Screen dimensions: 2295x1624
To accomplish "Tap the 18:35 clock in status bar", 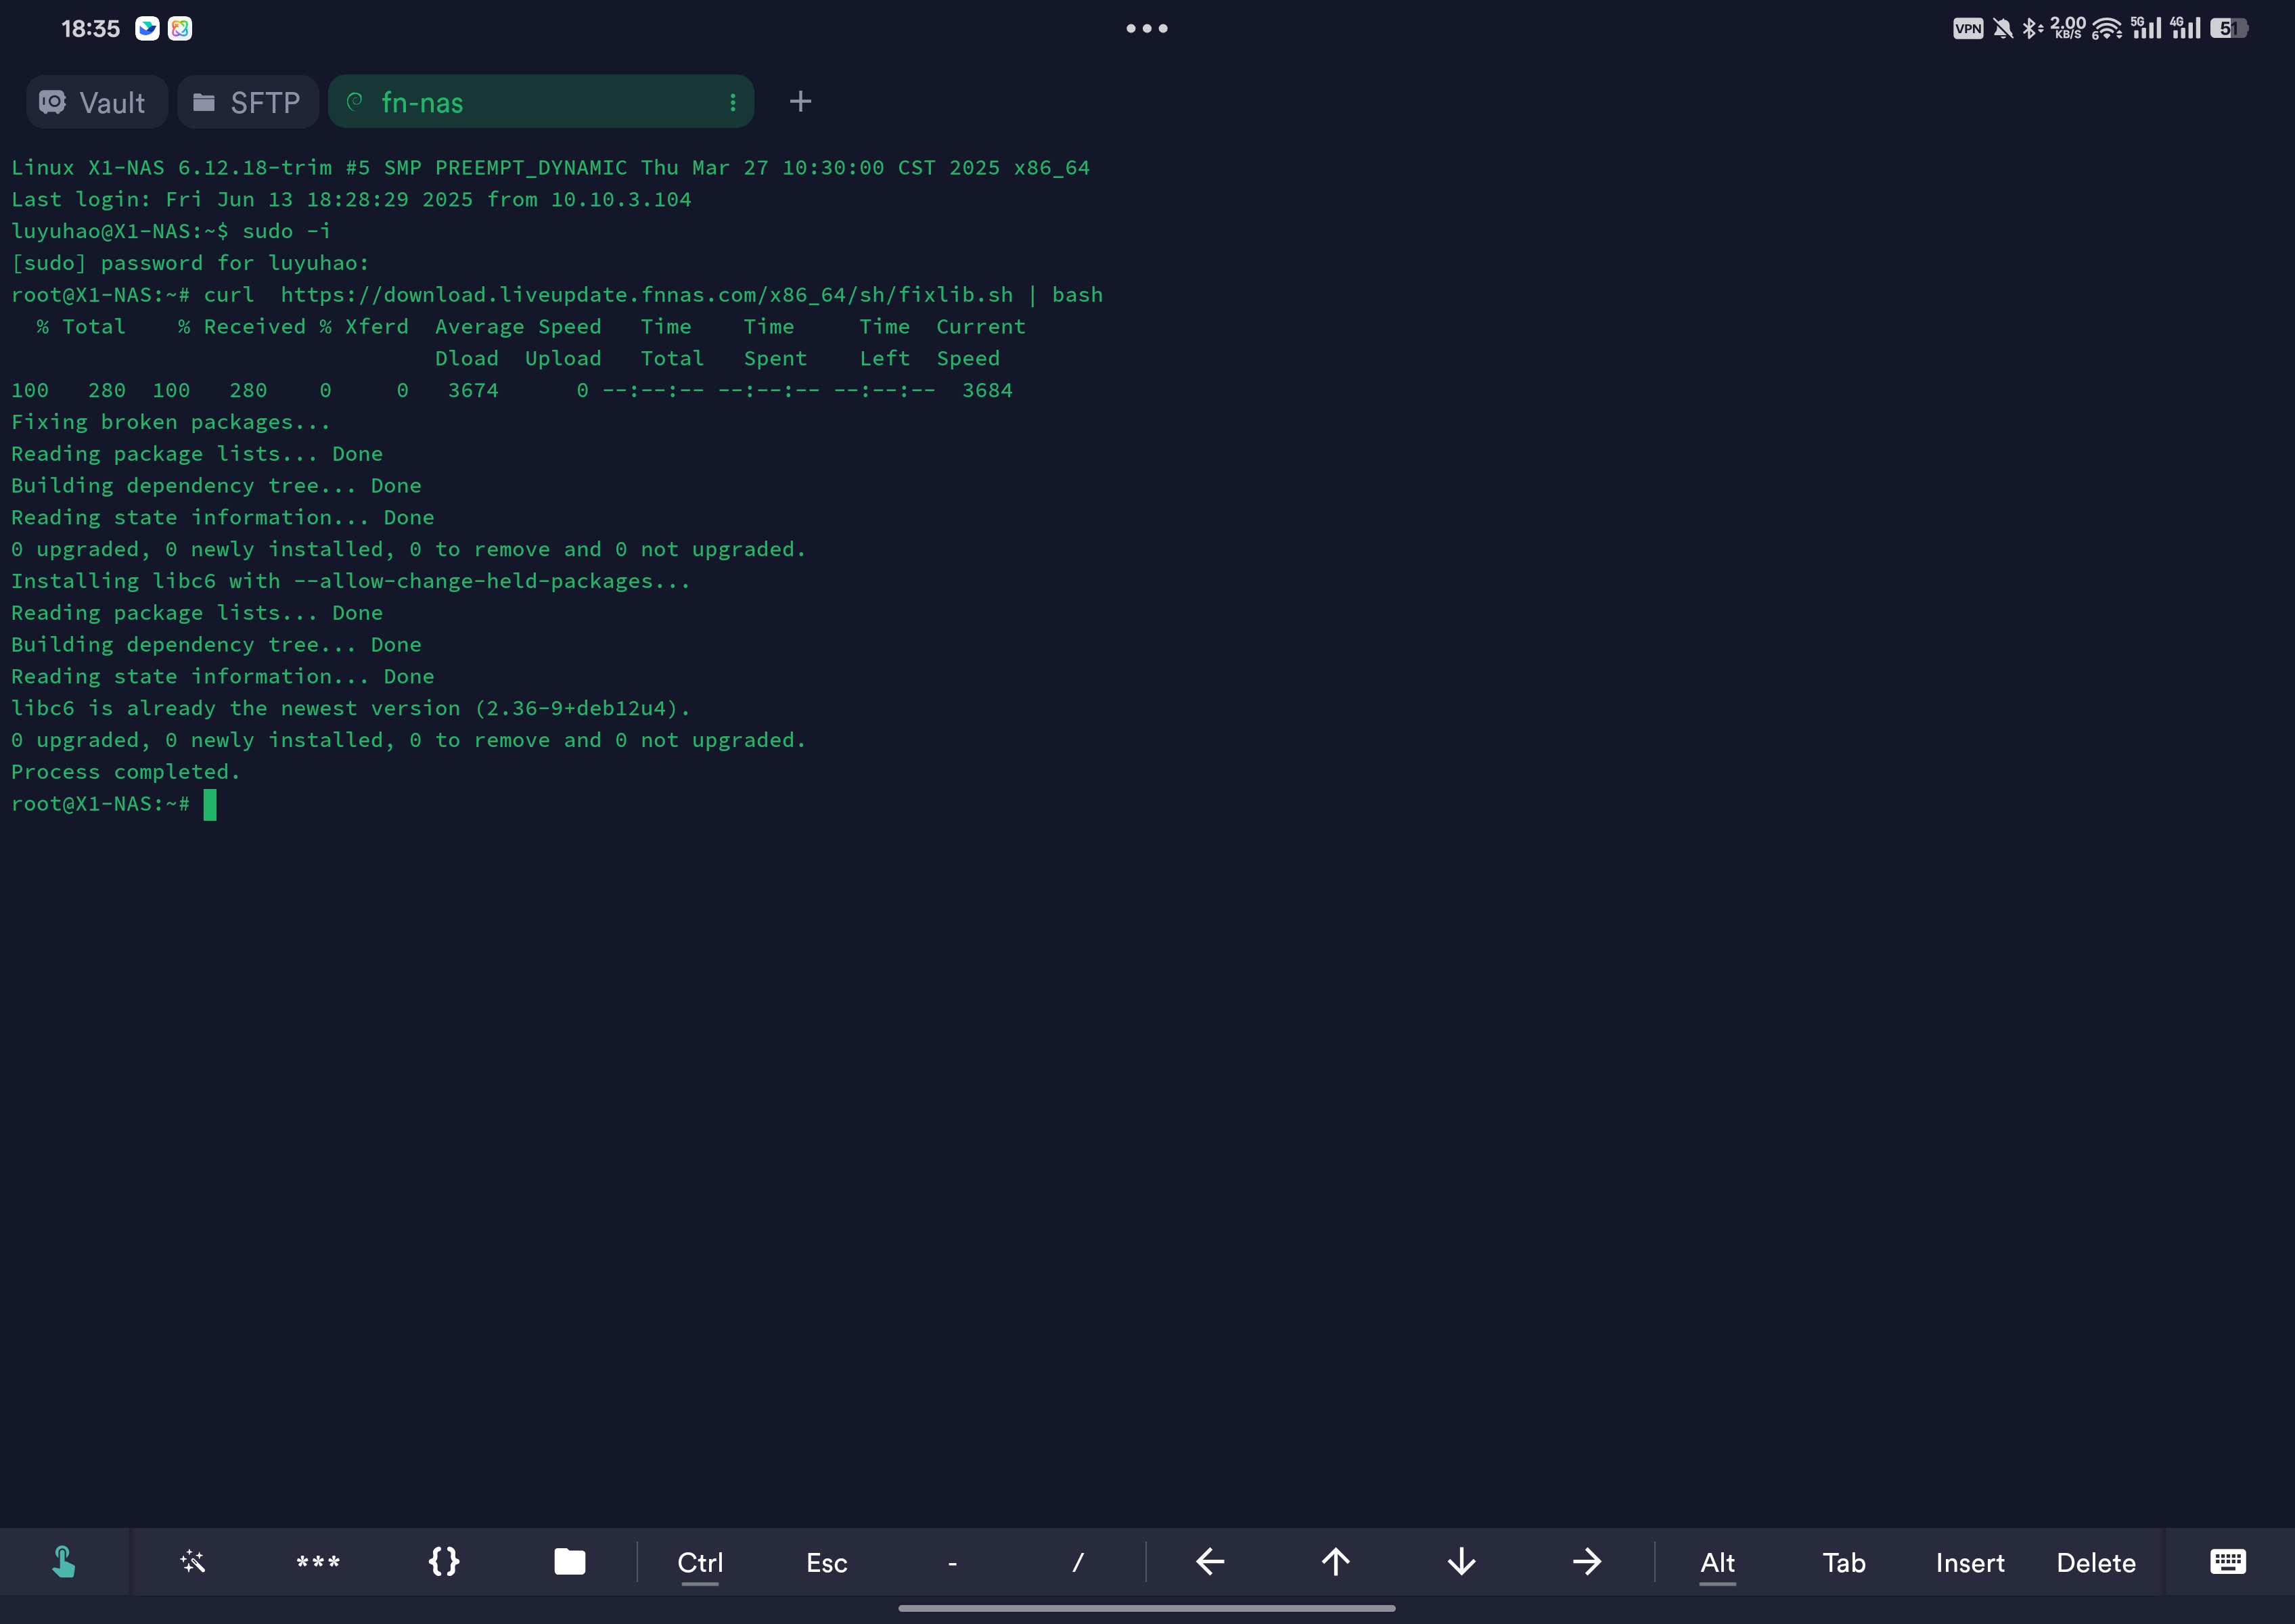I will 90,29.
